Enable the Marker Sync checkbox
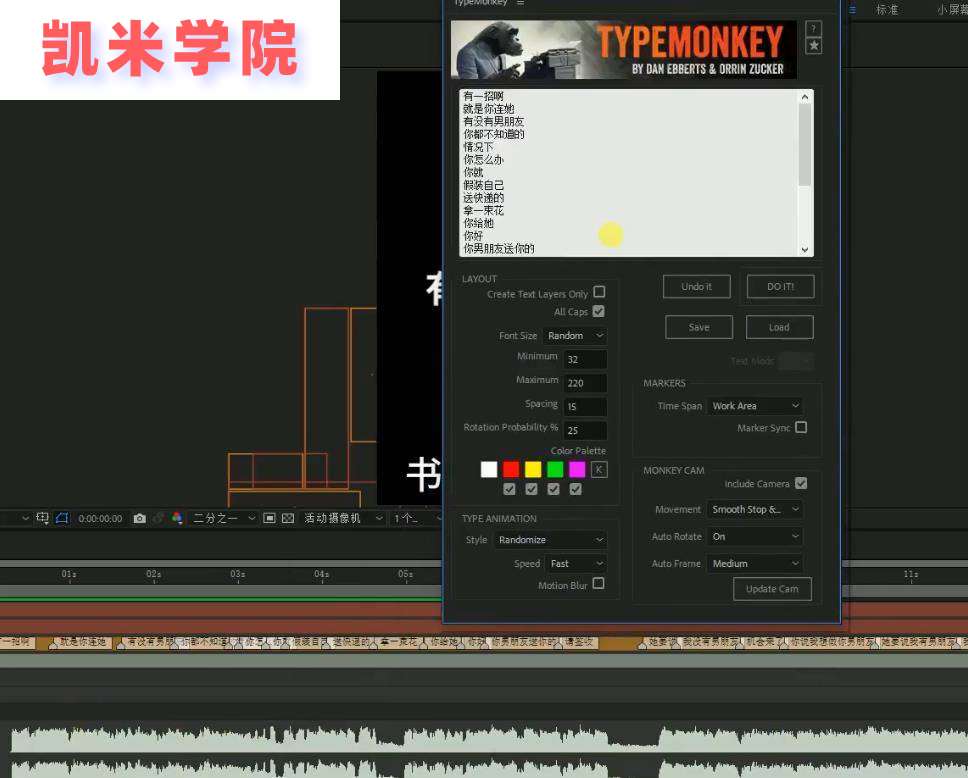 801,427
